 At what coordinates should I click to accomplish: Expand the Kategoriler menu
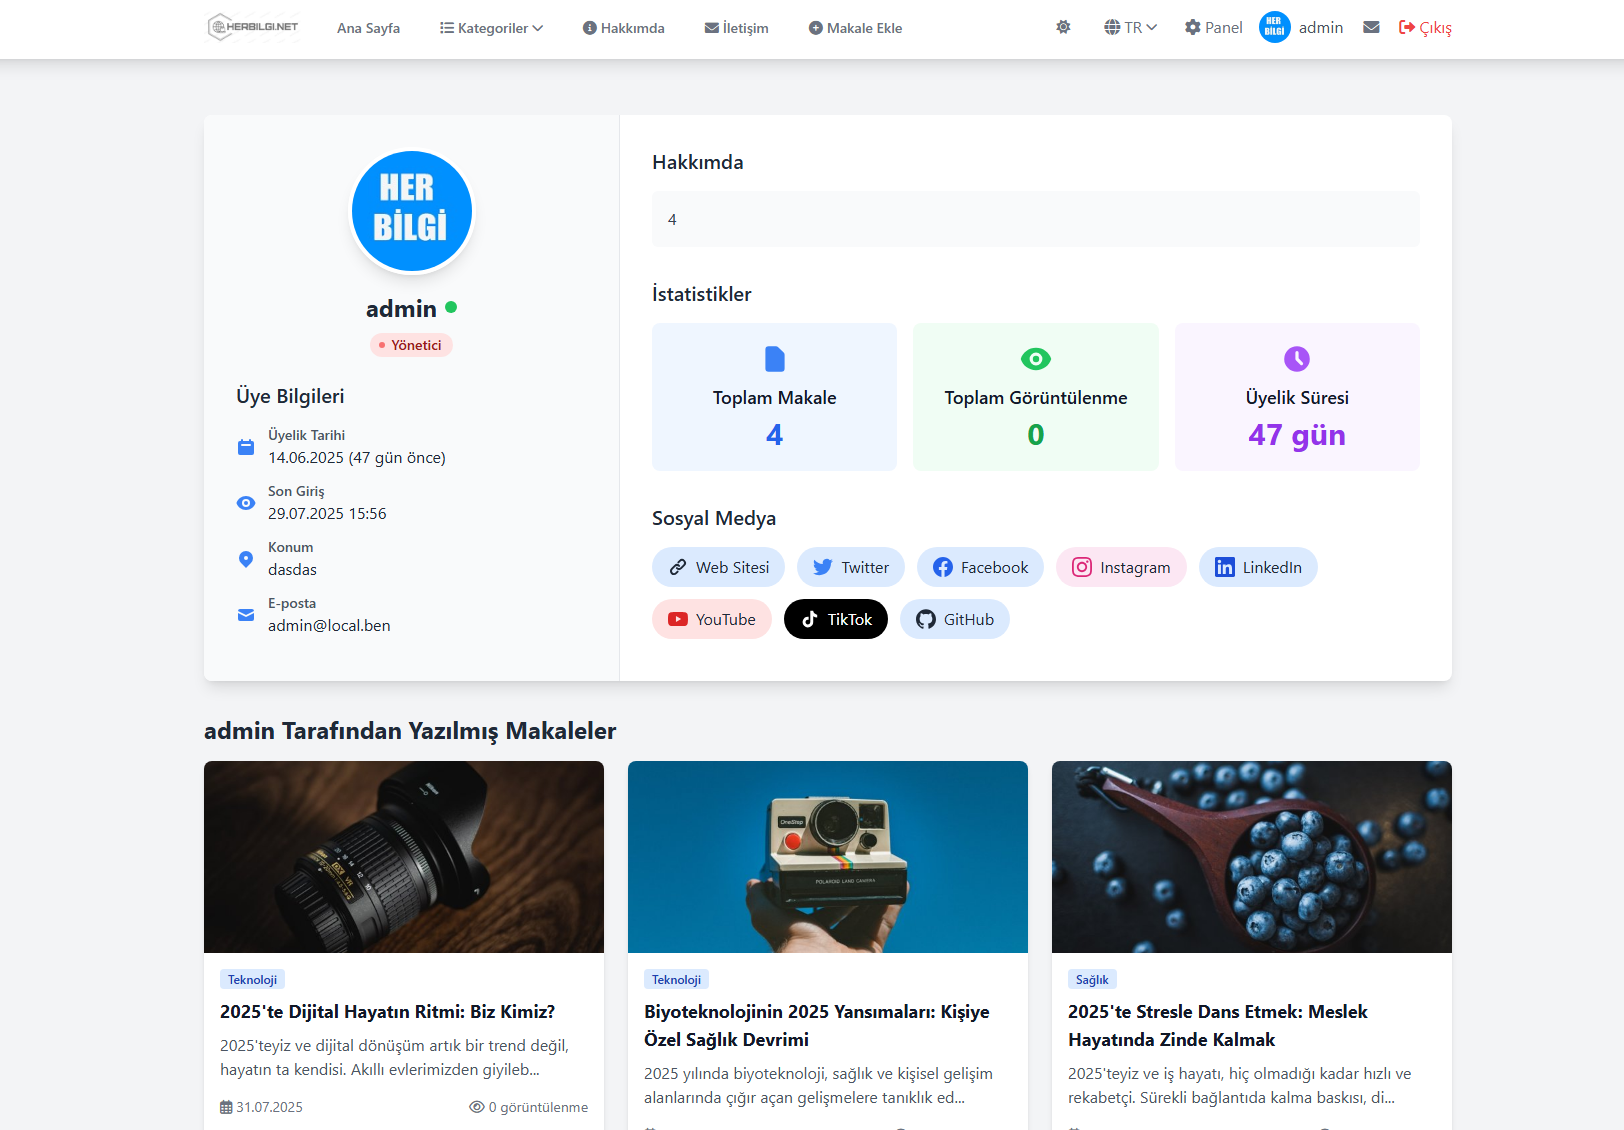[x=491, y=28]
